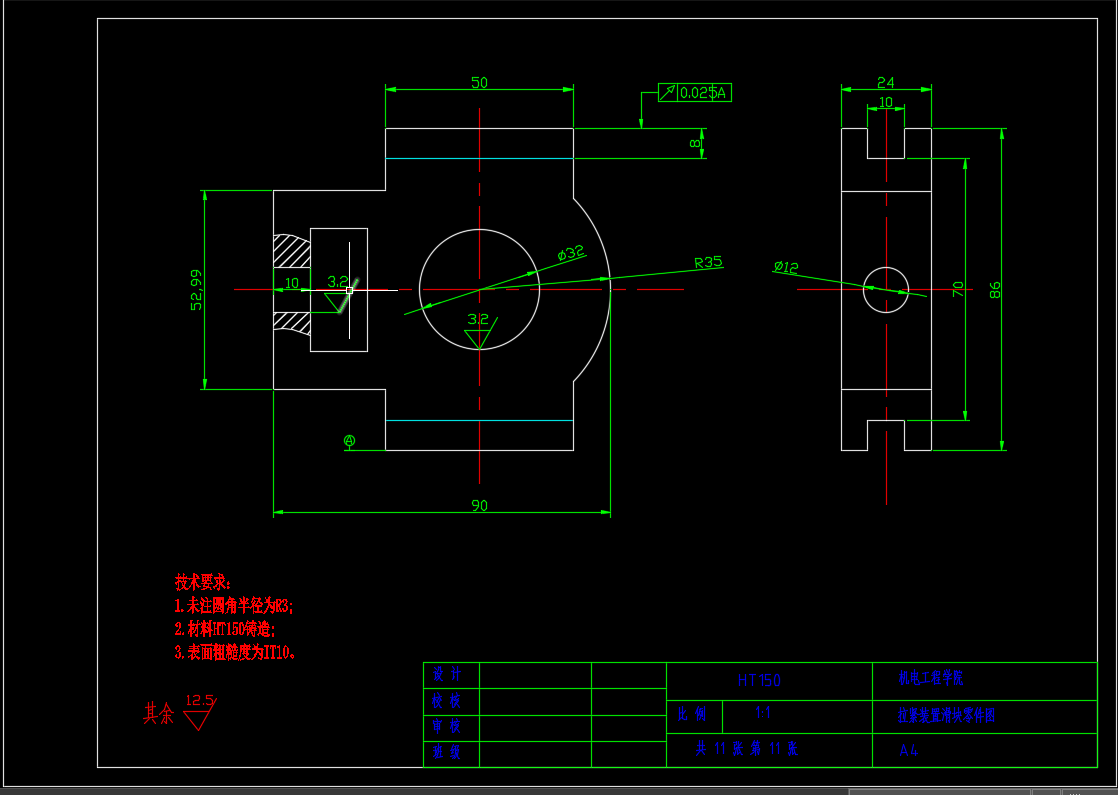This screenshot has width=1118, height=795.
Task: Select the upper cyan line in front view
Action: tap(479, 158)
